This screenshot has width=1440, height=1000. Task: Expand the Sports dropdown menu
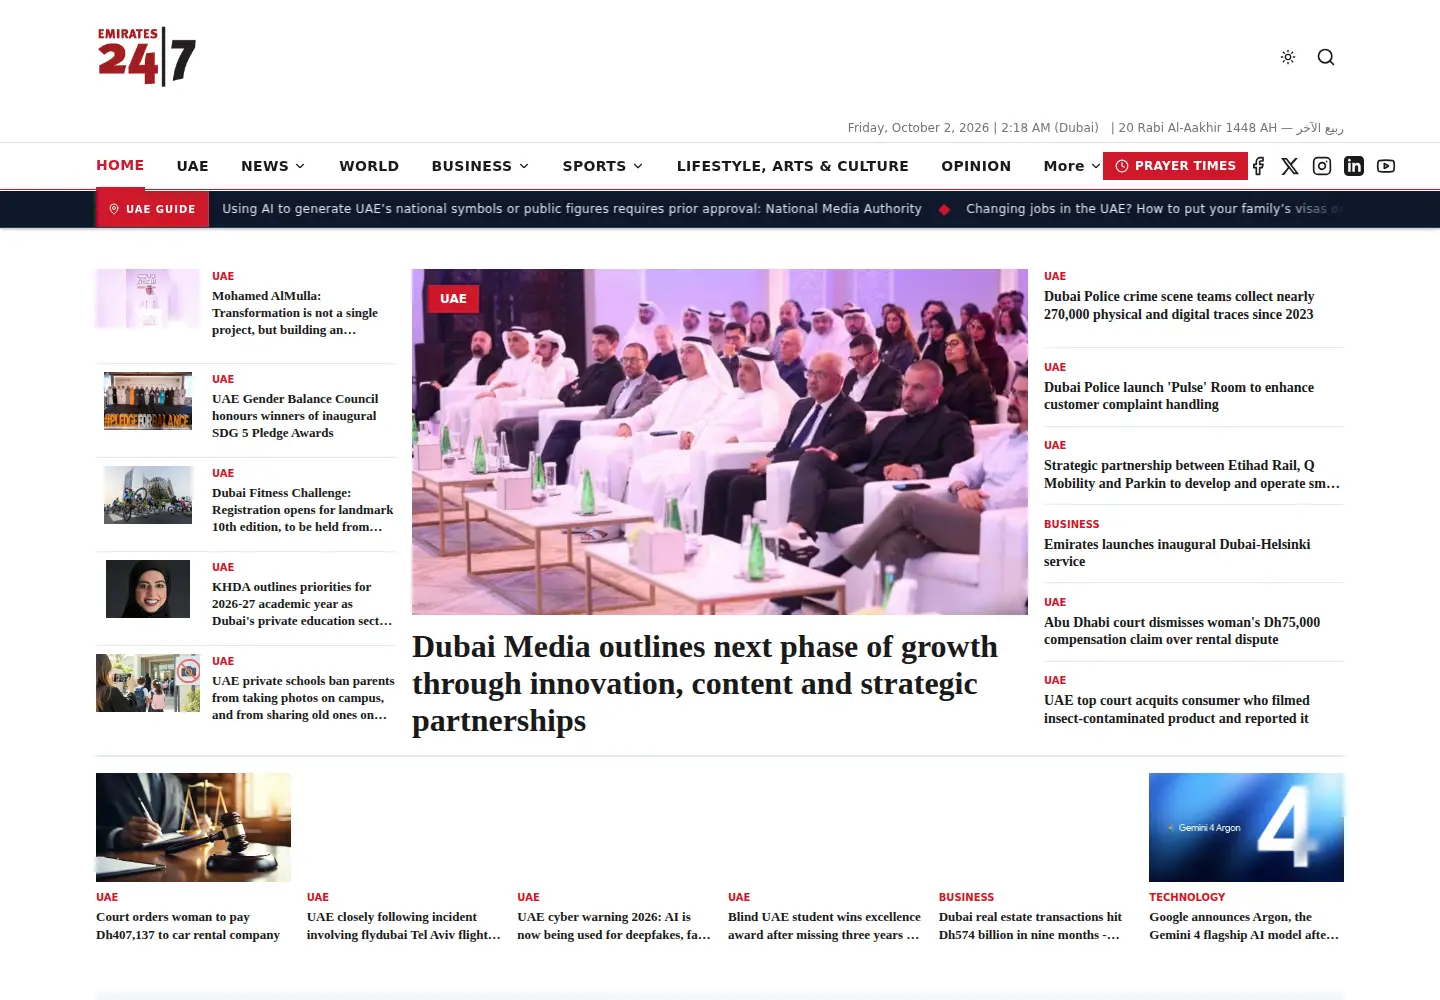coord(603,166)
